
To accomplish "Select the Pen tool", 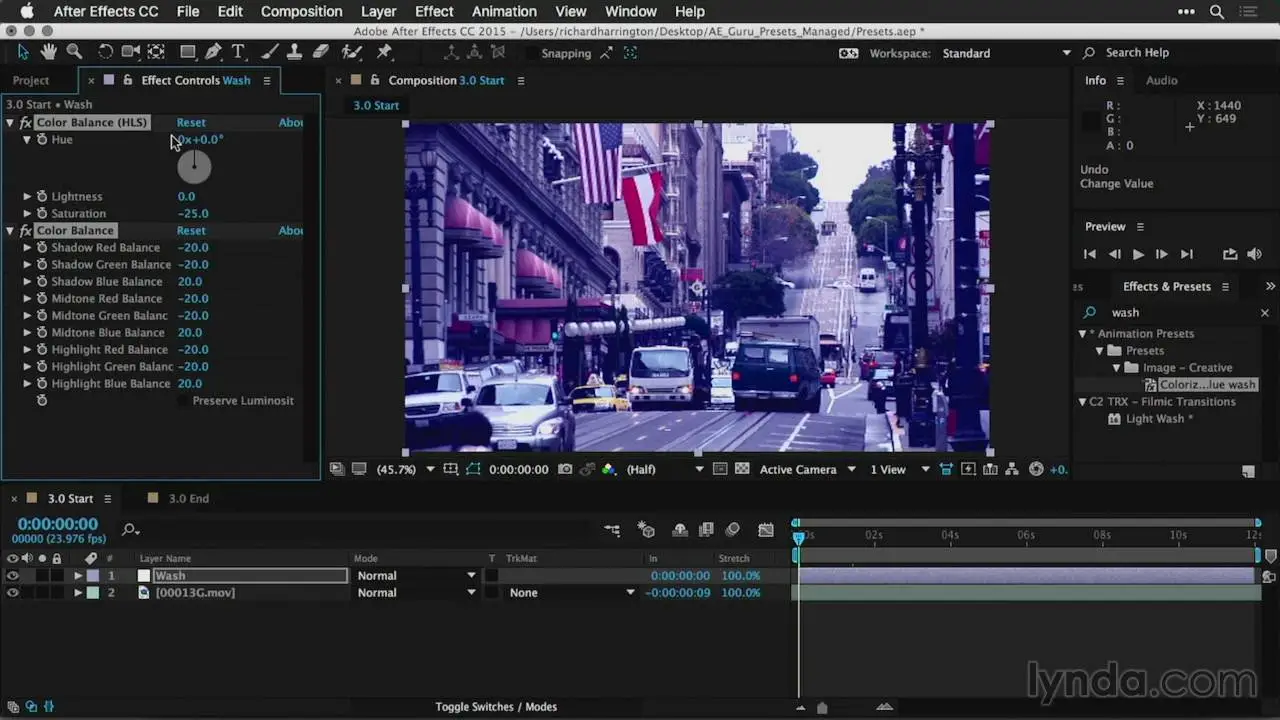I will tap(213, 52).
